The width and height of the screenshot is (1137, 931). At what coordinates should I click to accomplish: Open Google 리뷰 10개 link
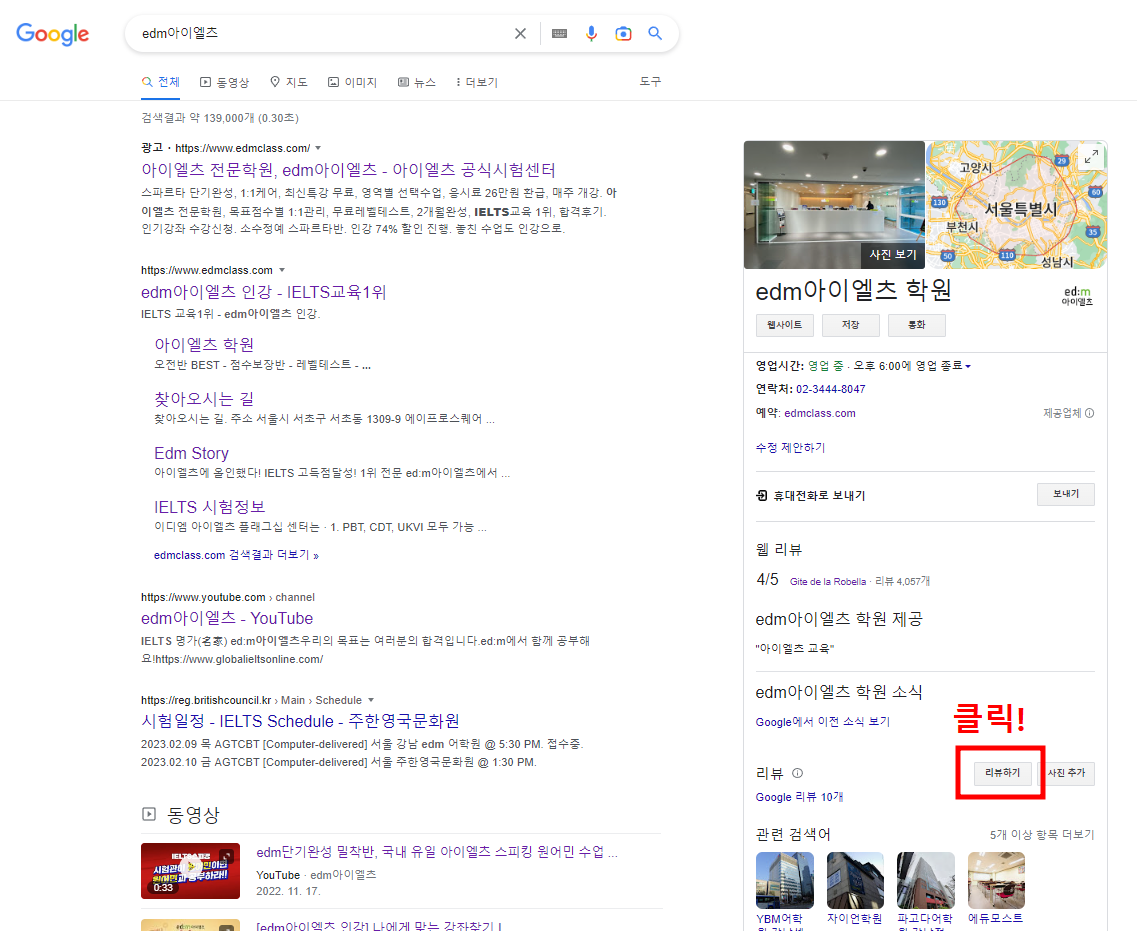point(799,797)
